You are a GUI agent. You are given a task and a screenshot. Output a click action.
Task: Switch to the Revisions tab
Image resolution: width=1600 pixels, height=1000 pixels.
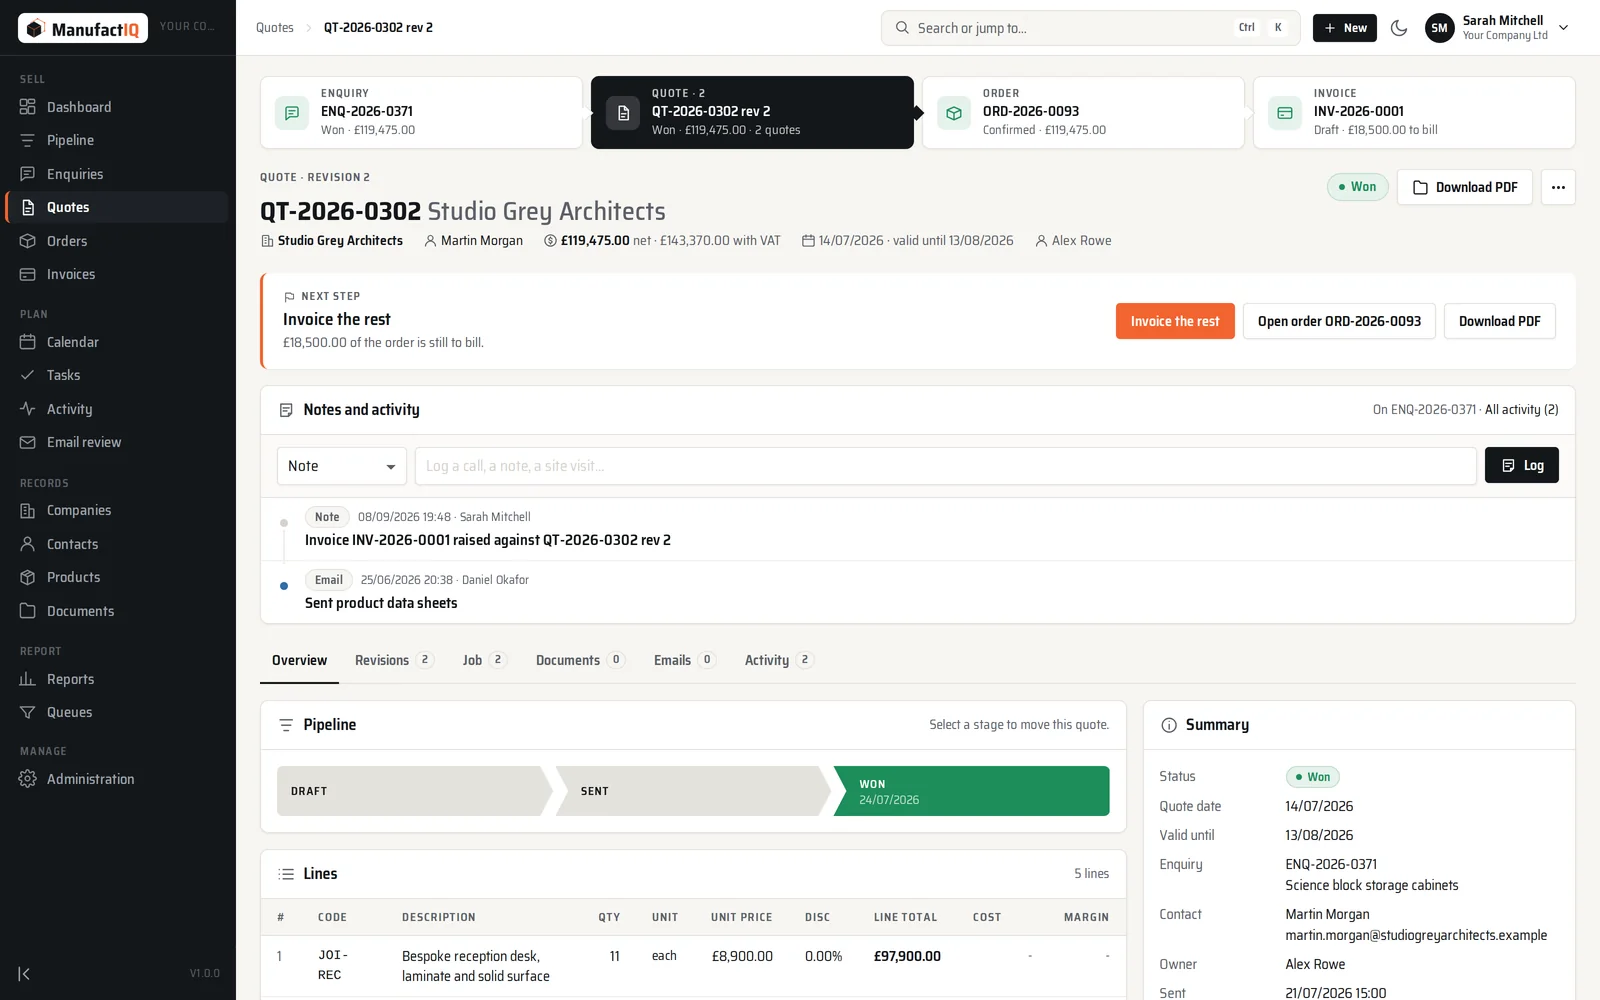click(394, 660)
